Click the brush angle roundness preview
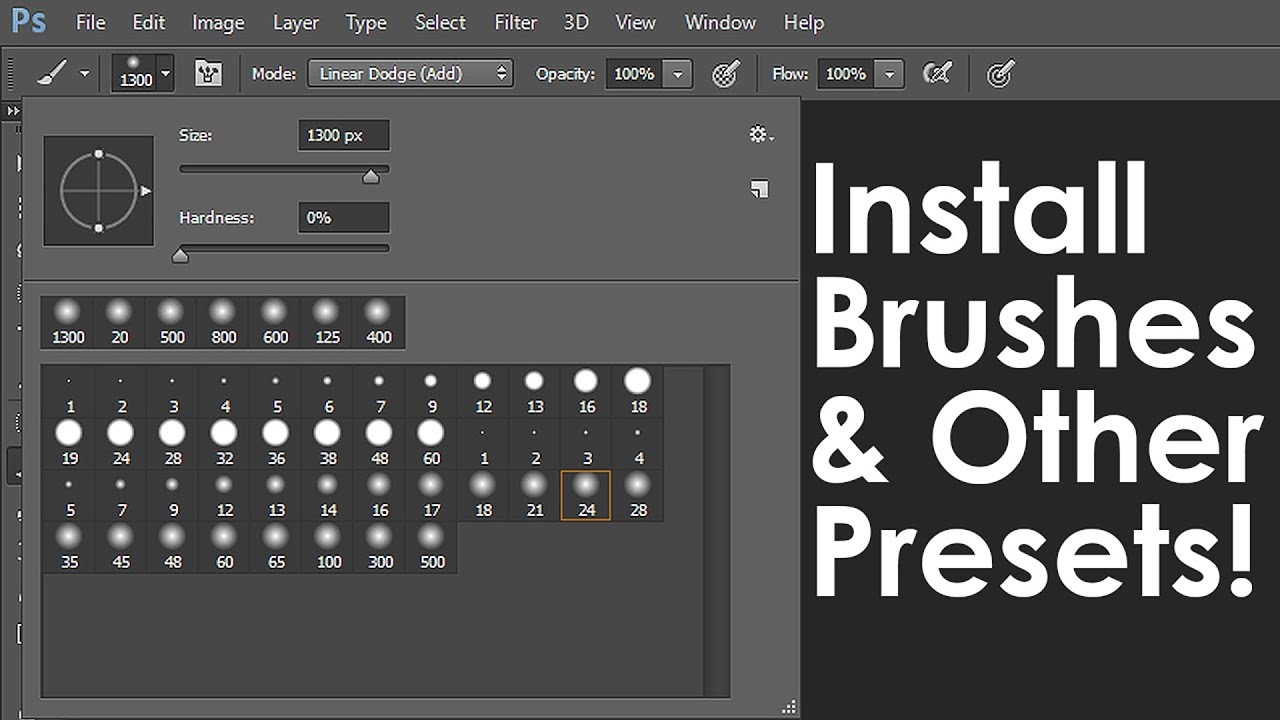 [x=98, y=191]
